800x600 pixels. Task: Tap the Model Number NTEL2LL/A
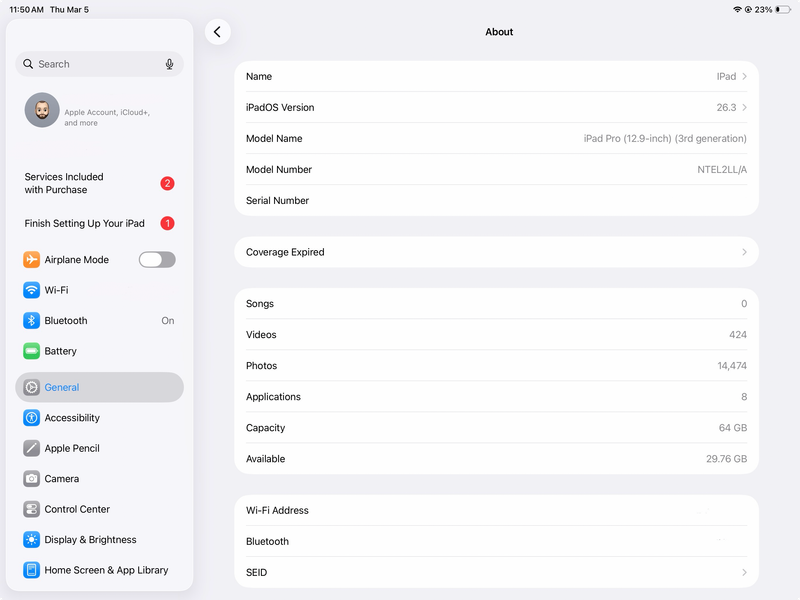click(x=722, y=169)
